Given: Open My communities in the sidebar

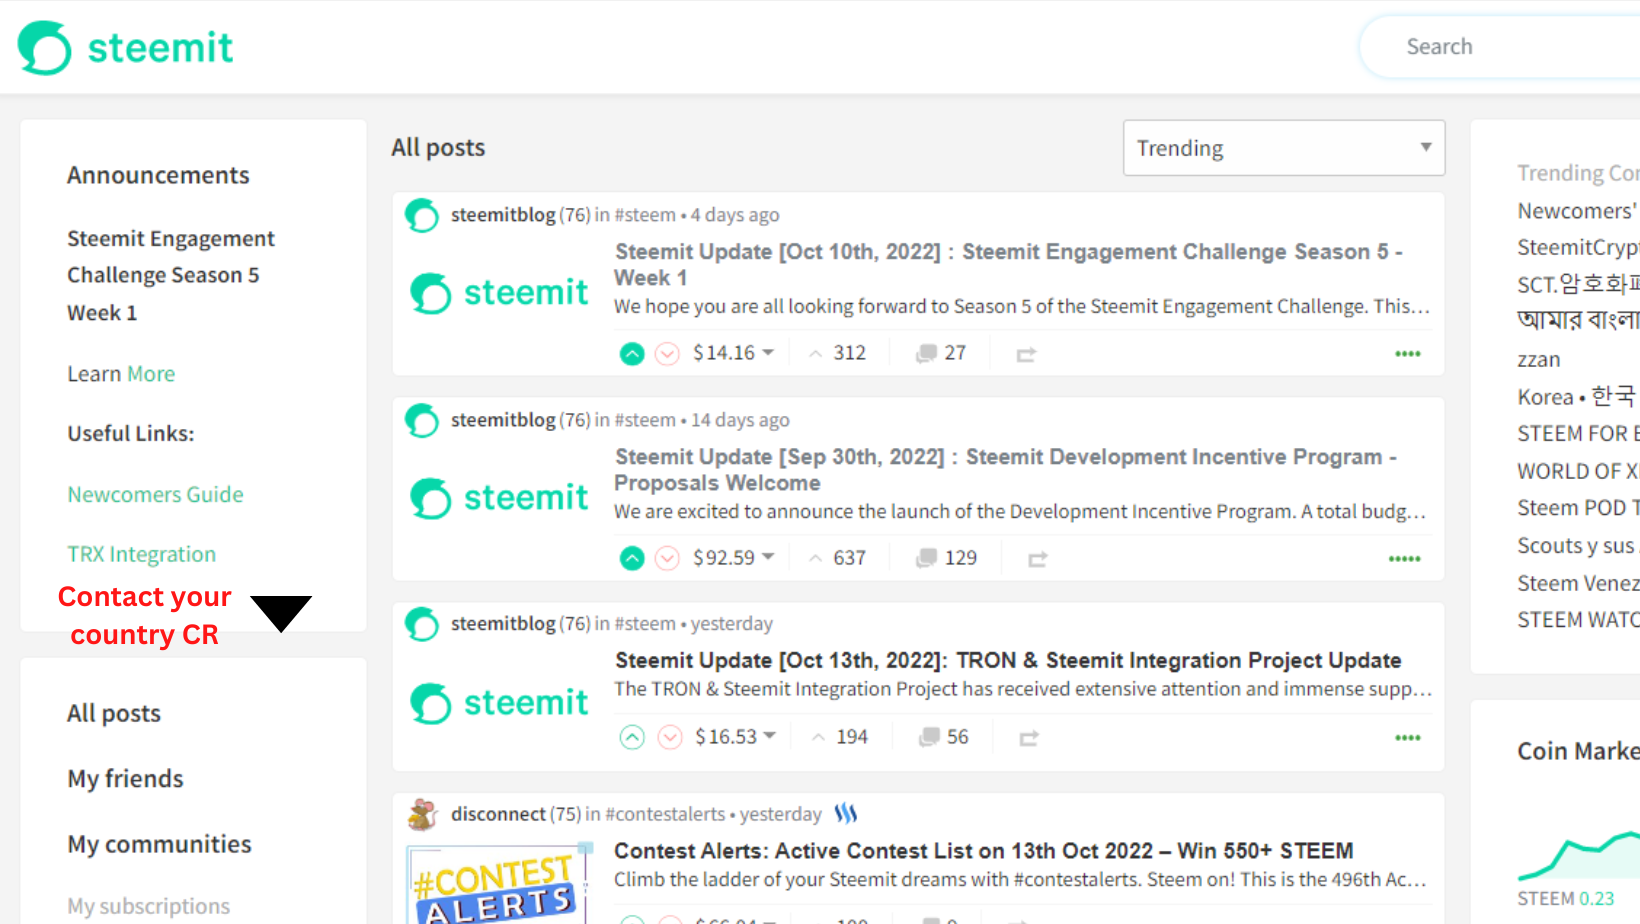Looking at the screenshot, I should [x=159, y=845].
